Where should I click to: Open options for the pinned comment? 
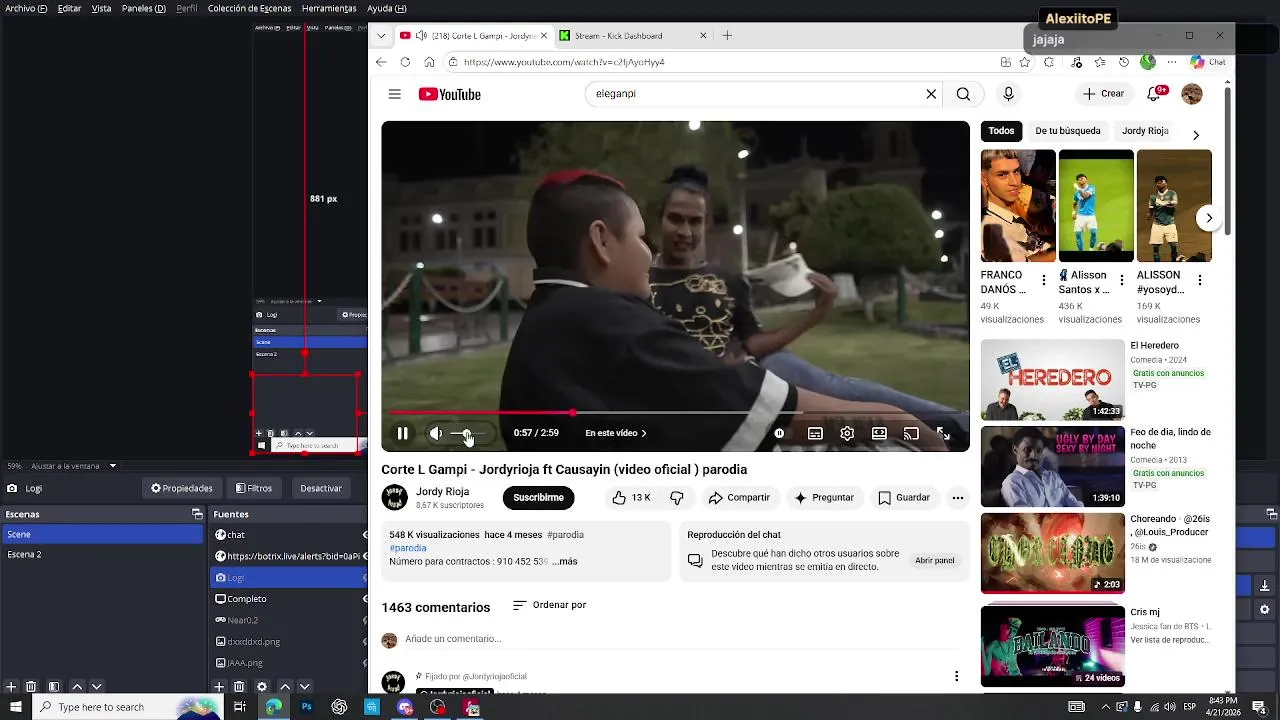click(x=956, y=676)
